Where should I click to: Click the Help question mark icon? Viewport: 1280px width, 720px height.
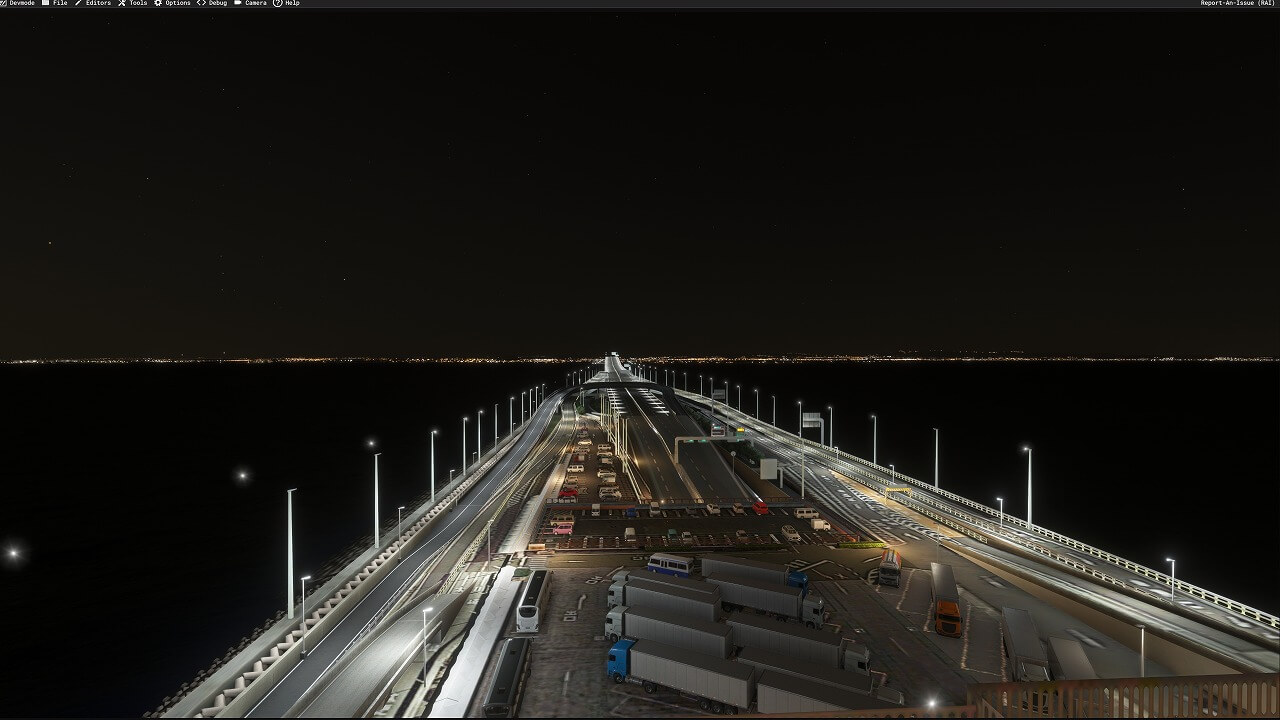(x=278, y=3)
